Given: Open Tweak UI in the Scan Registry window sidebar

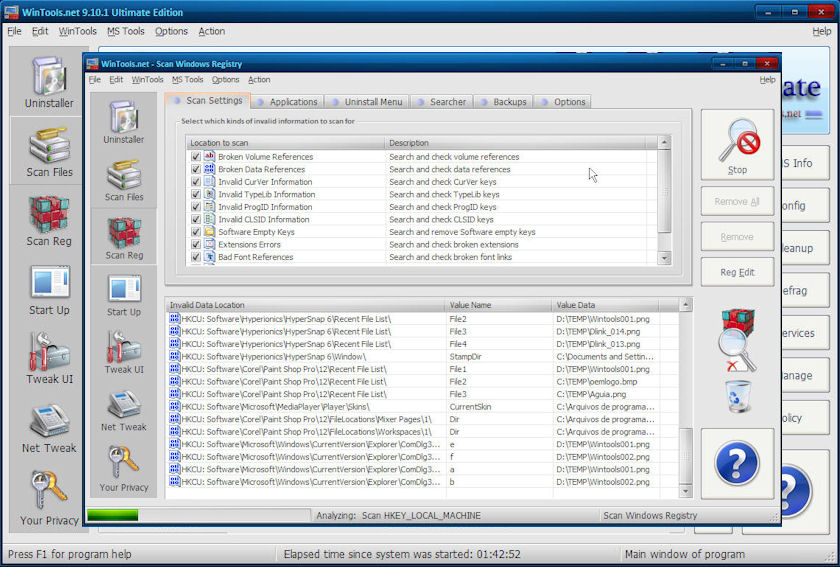Looking at the screenshot, I should (x=124, y=353).
